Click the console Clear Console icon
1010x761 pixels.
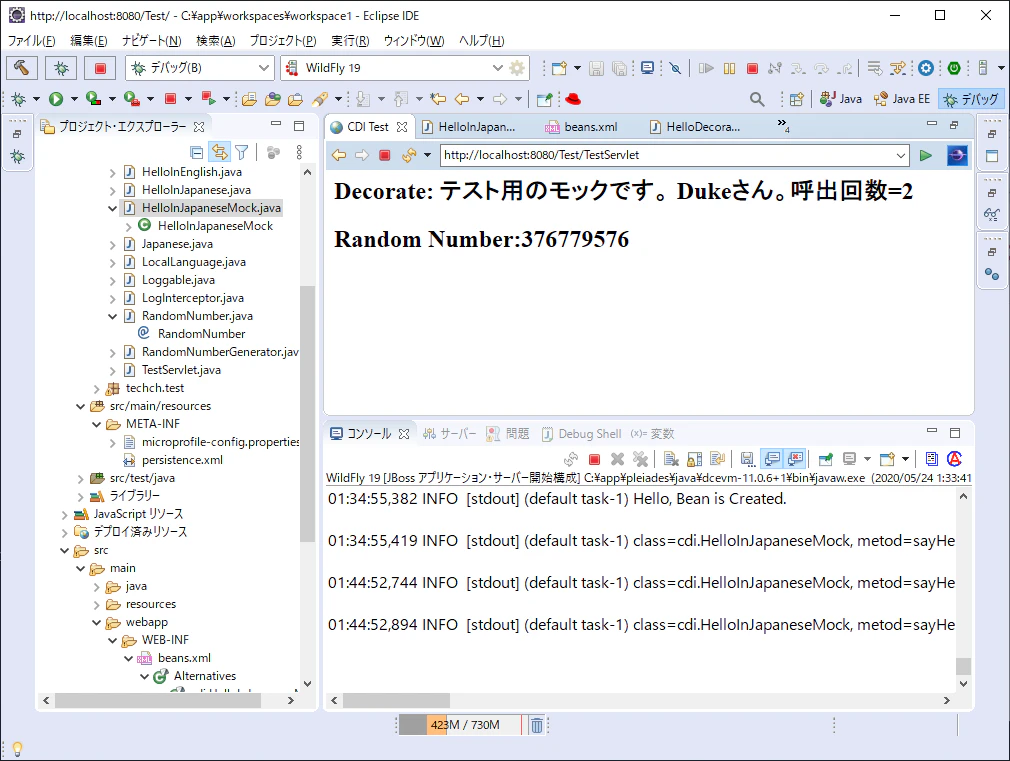(671, 459)
